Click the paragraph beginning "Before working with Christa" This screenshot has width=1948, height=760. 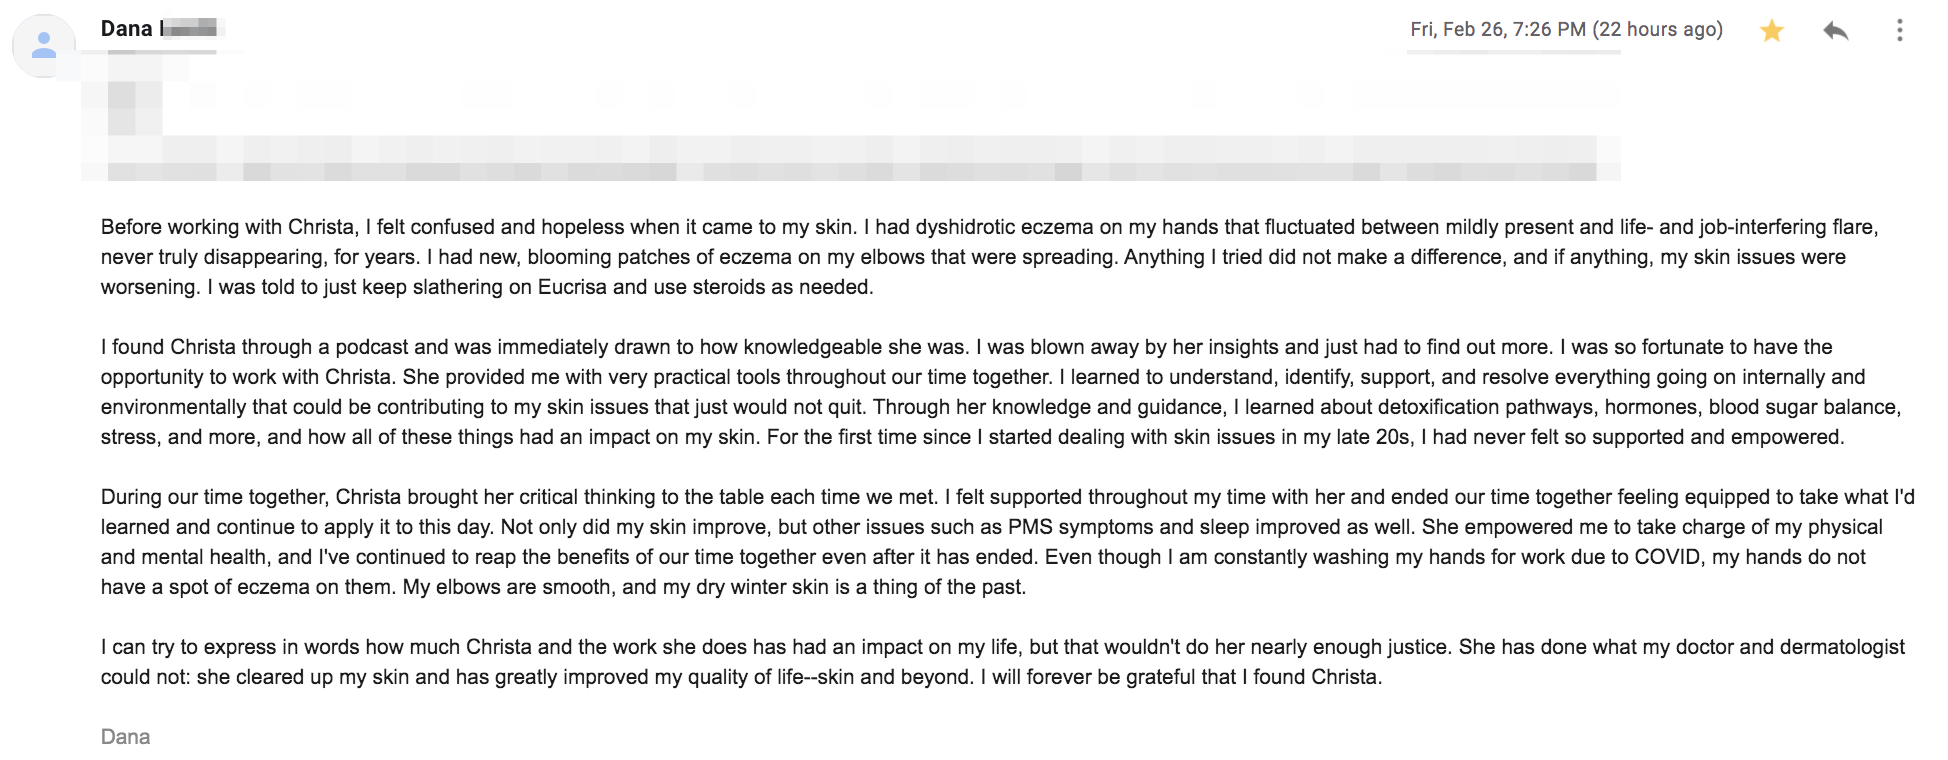pyautogui.click(x=990, y=257)
